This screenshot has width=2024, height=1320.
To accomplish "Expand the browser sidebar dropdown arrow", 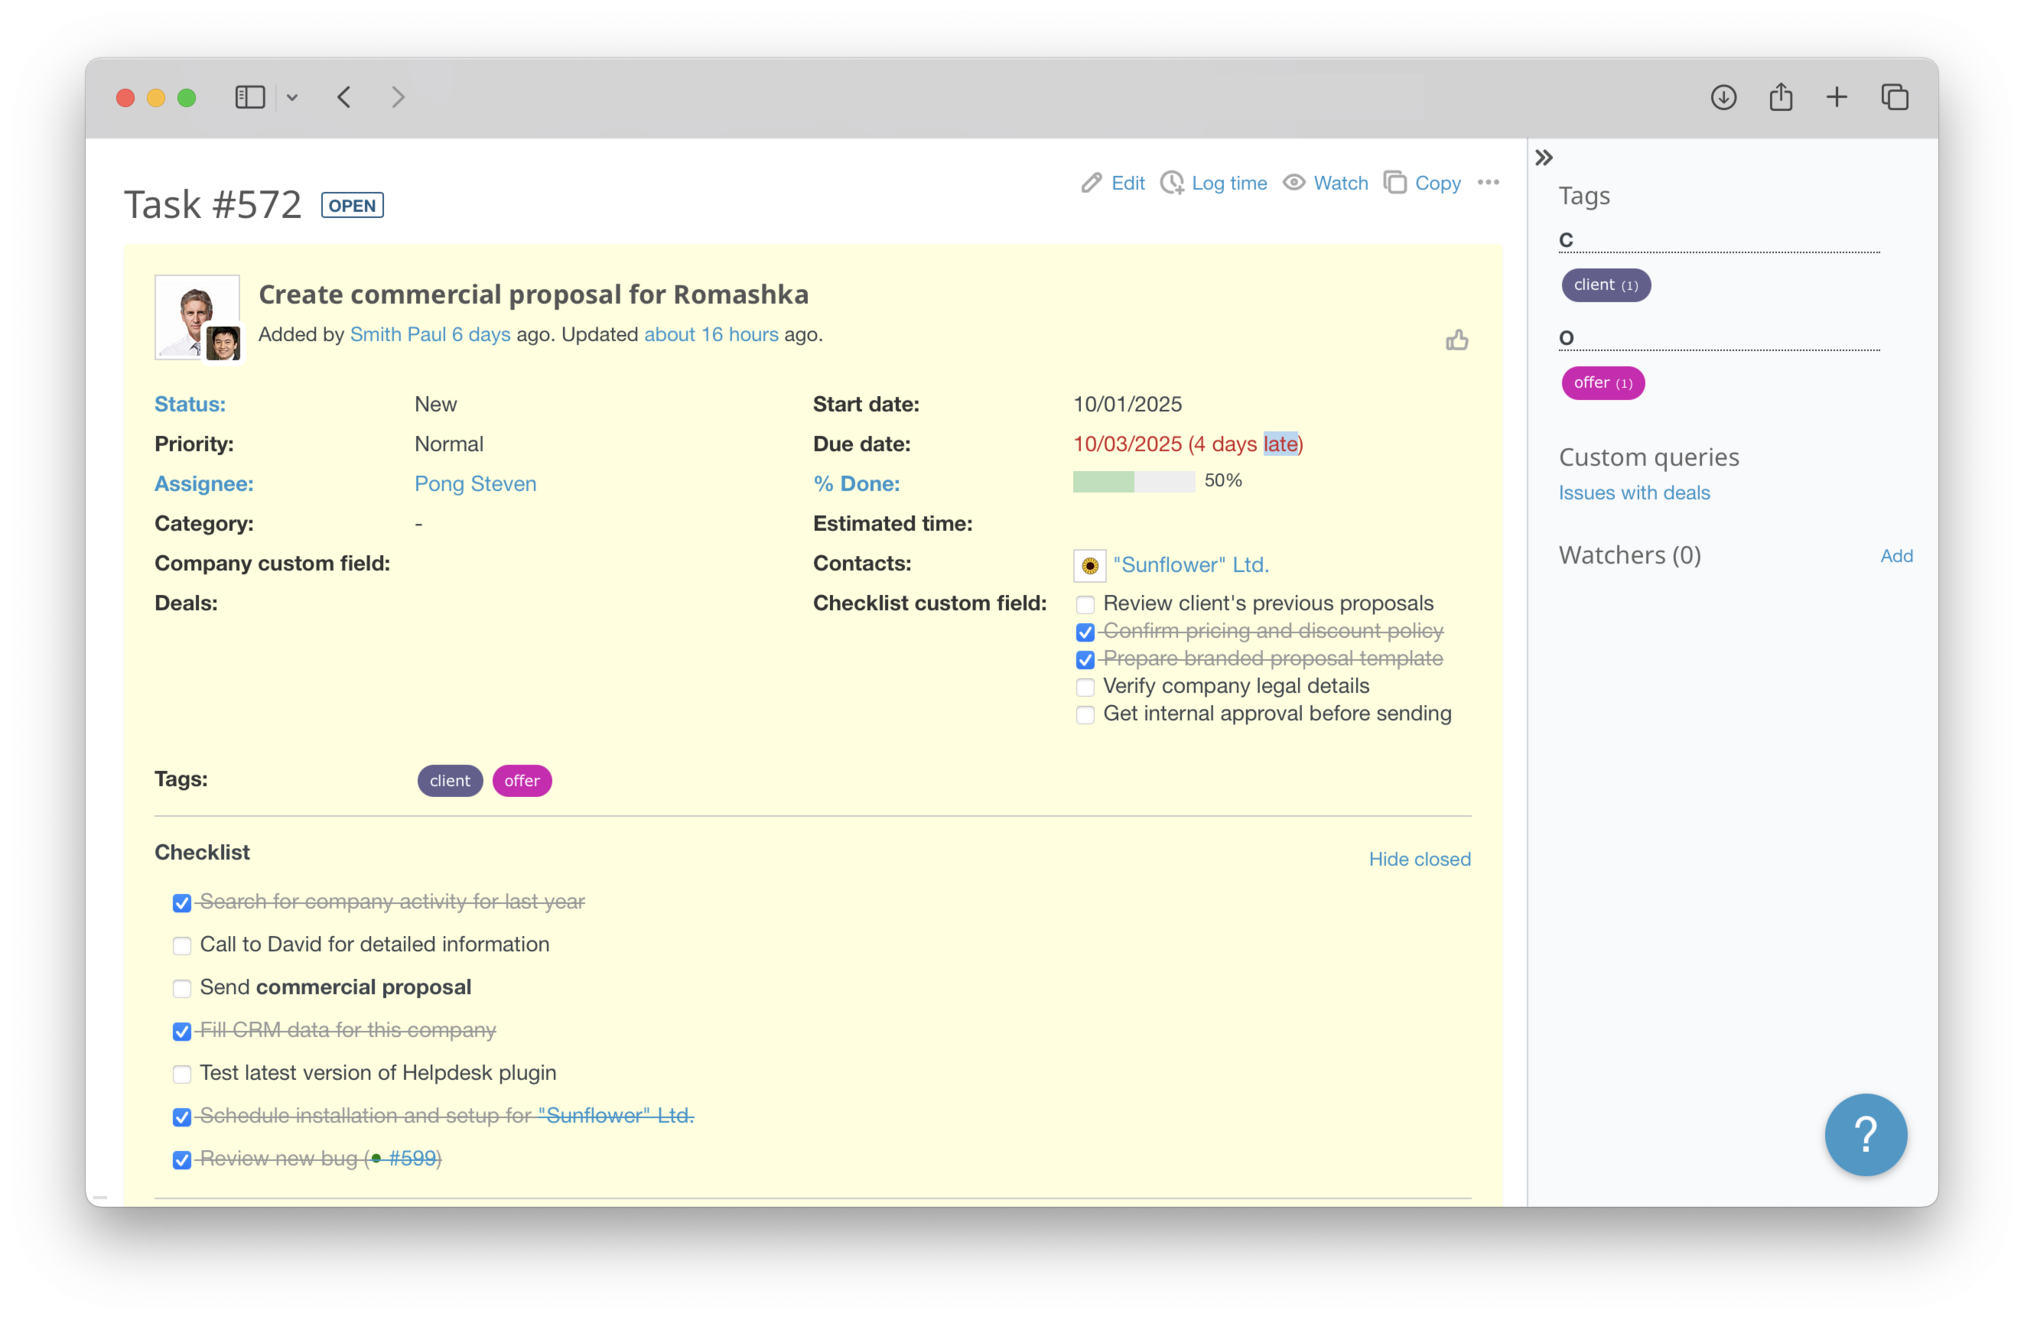I will (x=292, y=97).
